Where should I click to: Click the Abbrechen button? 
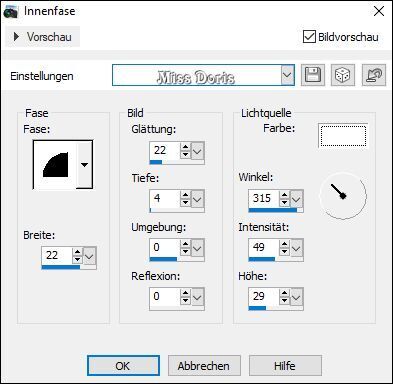click(204, 366)
